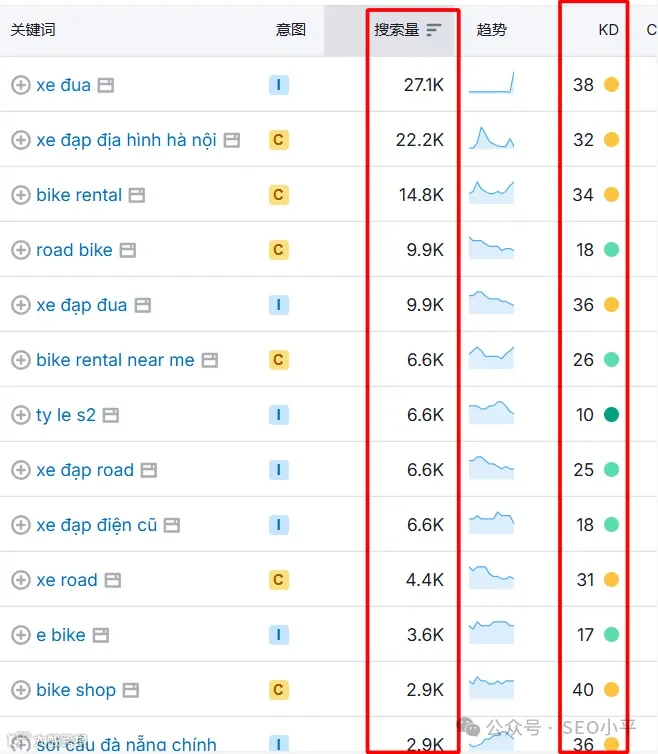The height and width of the screenshot is (754, 658).
Task: Click dark green KD dot for ty le s2
Action: pyautogui.click(x=611, y=415)
